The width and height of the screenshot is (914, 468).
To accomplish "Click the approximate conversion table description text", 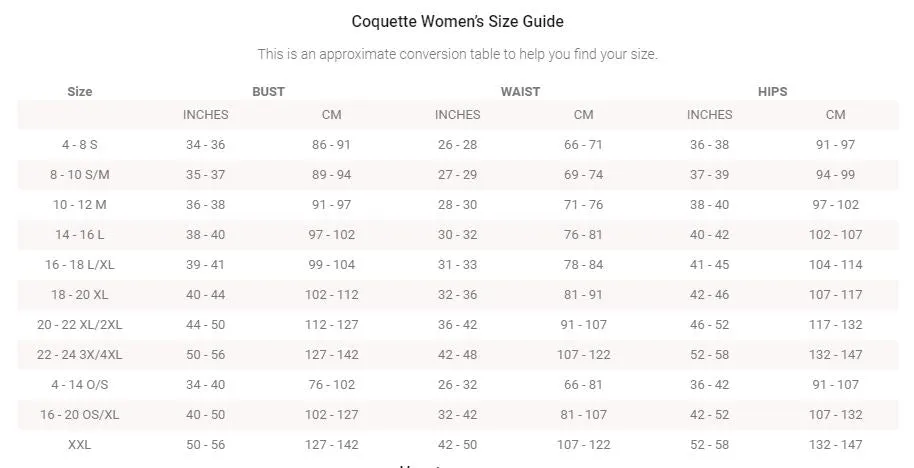I will tap(458, 54).
